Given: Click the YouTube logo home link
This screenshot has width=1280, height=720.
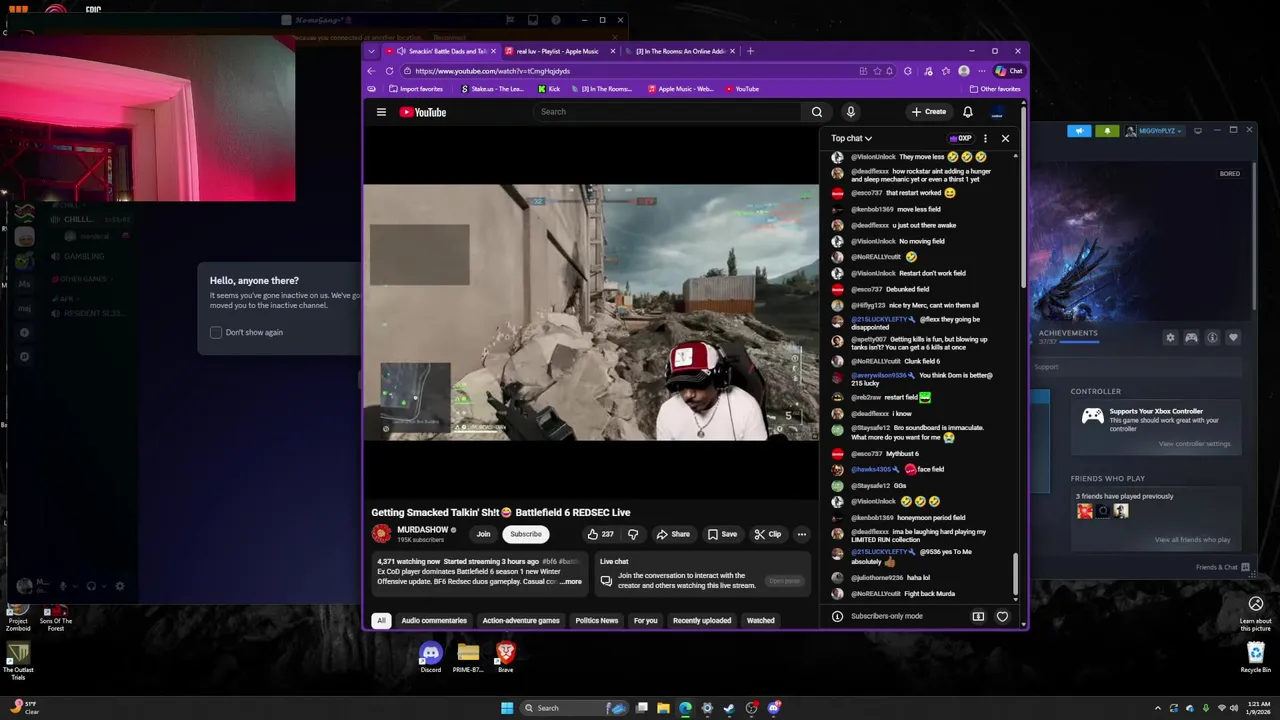Looking at the screenshot, I should point(423,112).
